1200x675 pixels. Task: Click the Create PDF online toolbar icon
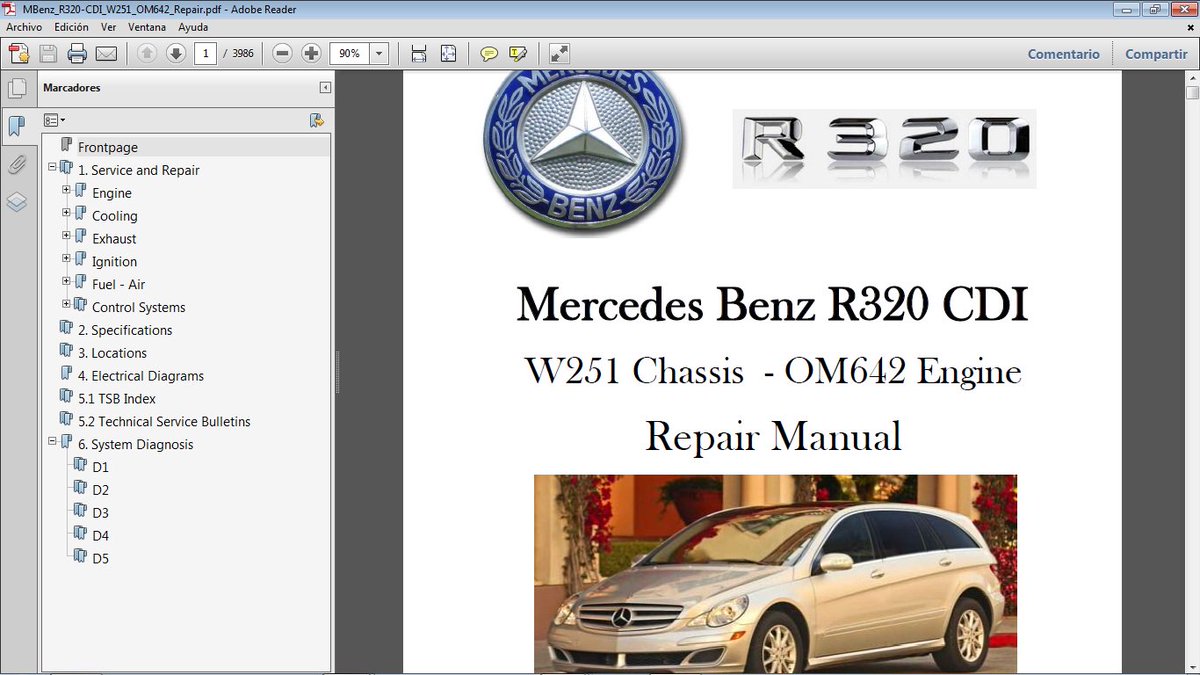pos(18,53)
